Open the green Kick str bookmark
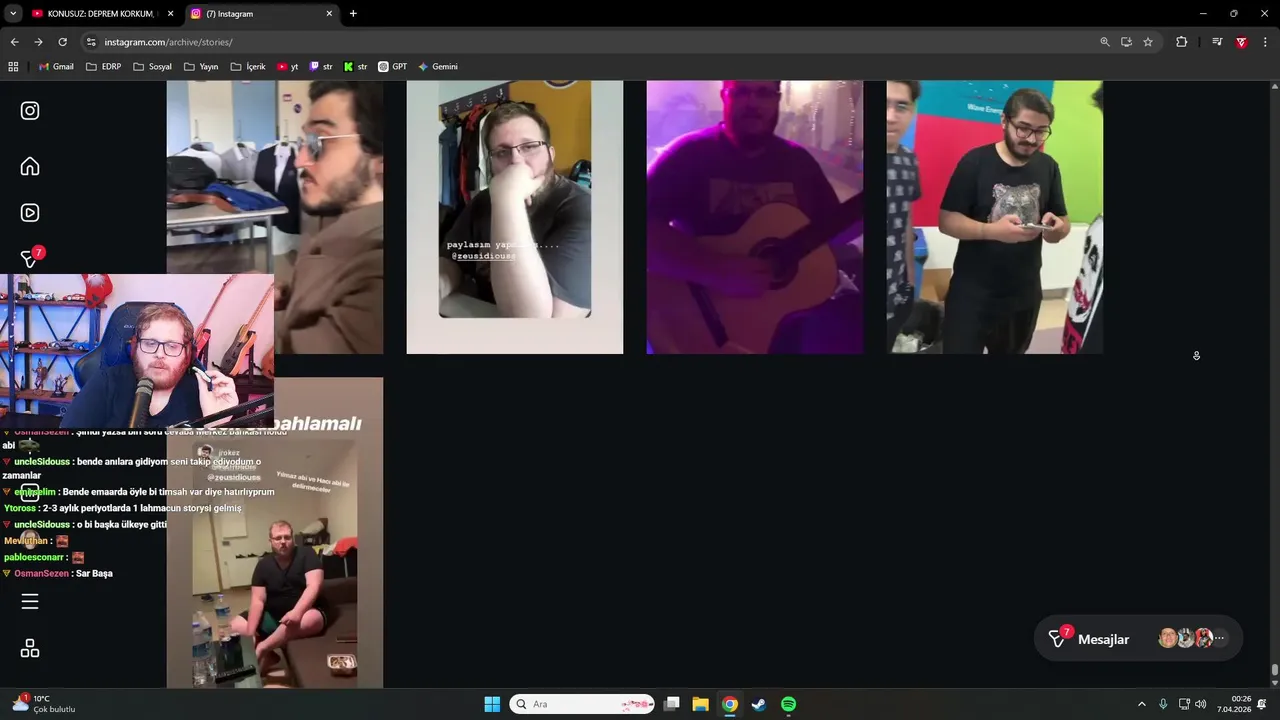 [355, 67]
